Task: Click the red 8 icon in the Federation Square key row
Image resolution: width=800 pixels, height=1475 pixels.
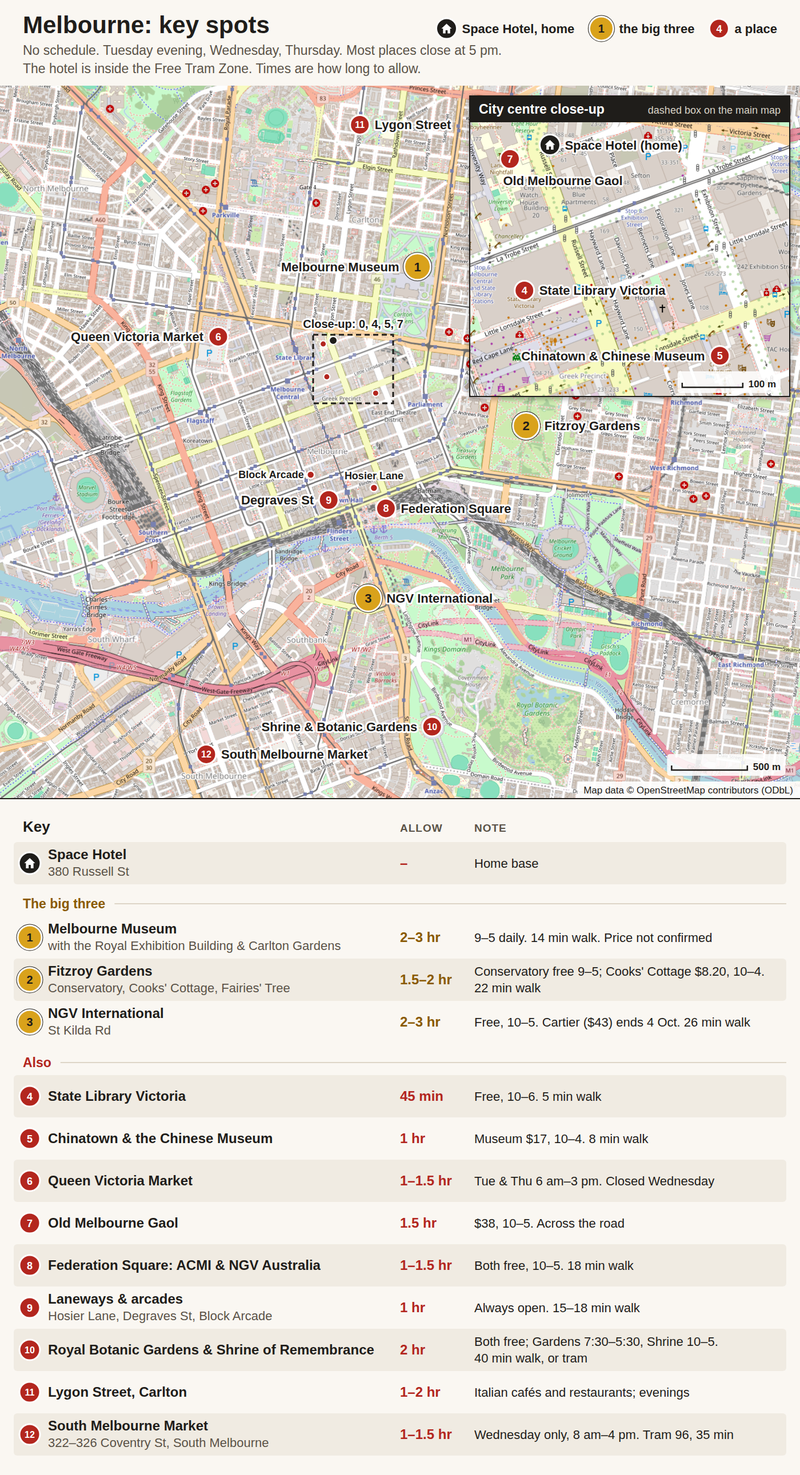Action: 30,1265
